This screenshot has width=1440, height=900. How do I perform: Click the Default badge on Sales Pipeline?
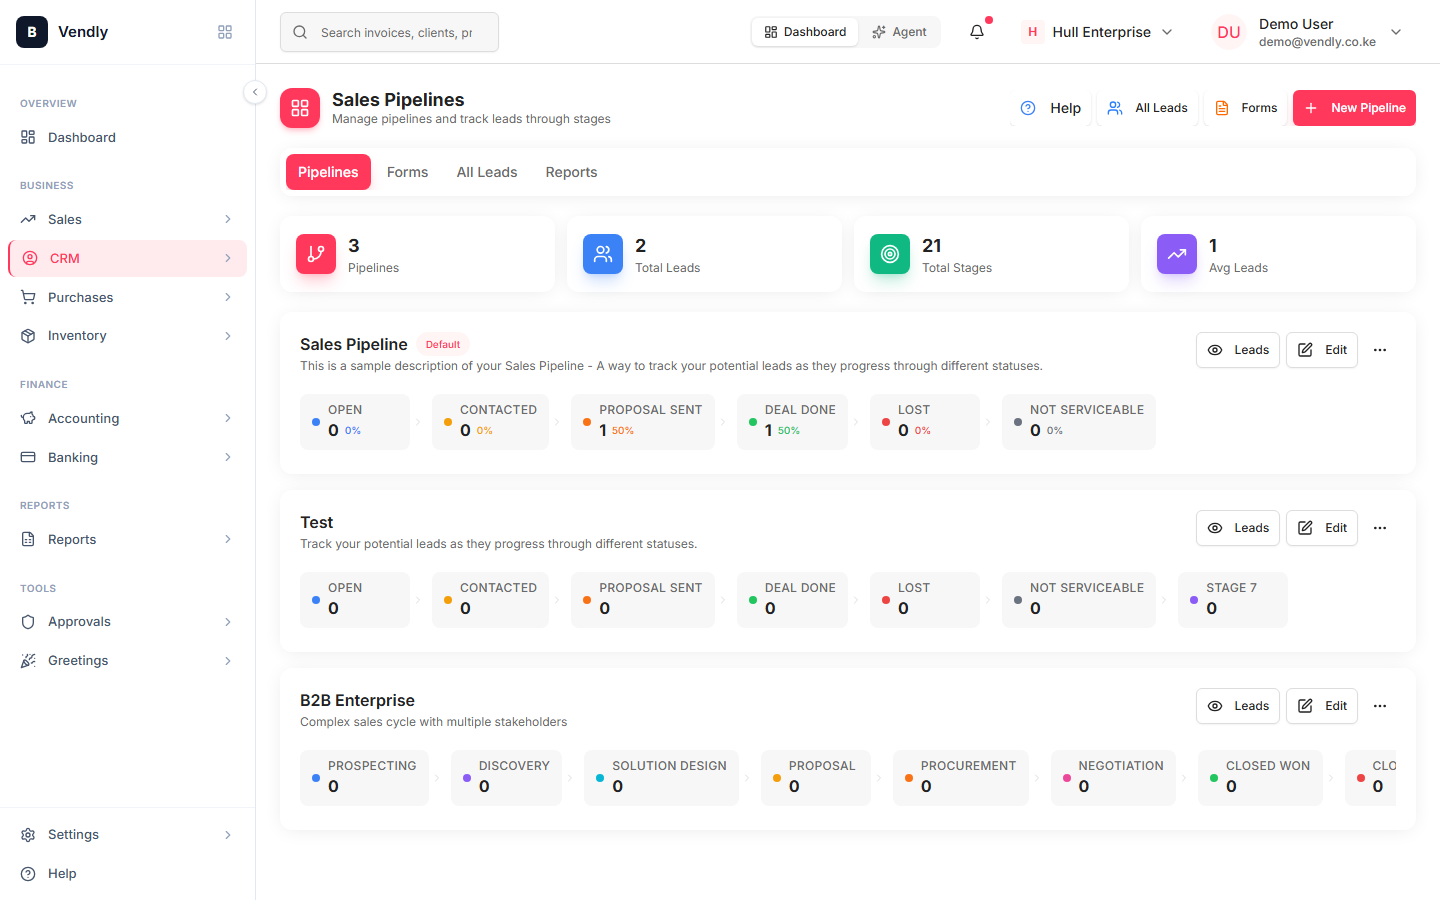point(443,344)
